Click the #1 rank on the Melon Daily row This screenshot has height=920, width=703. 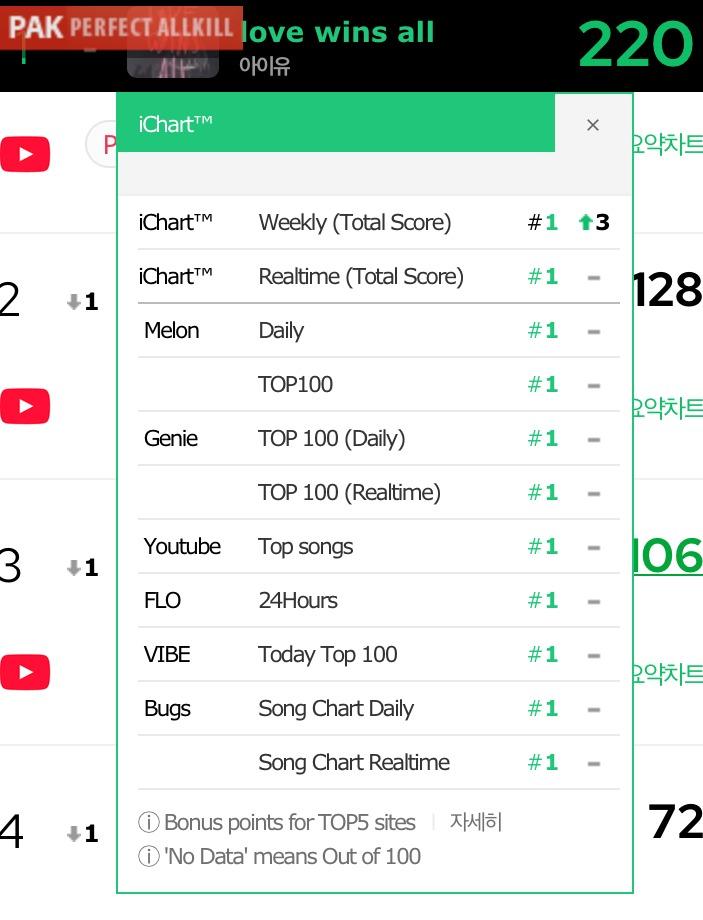coord(542,331)
